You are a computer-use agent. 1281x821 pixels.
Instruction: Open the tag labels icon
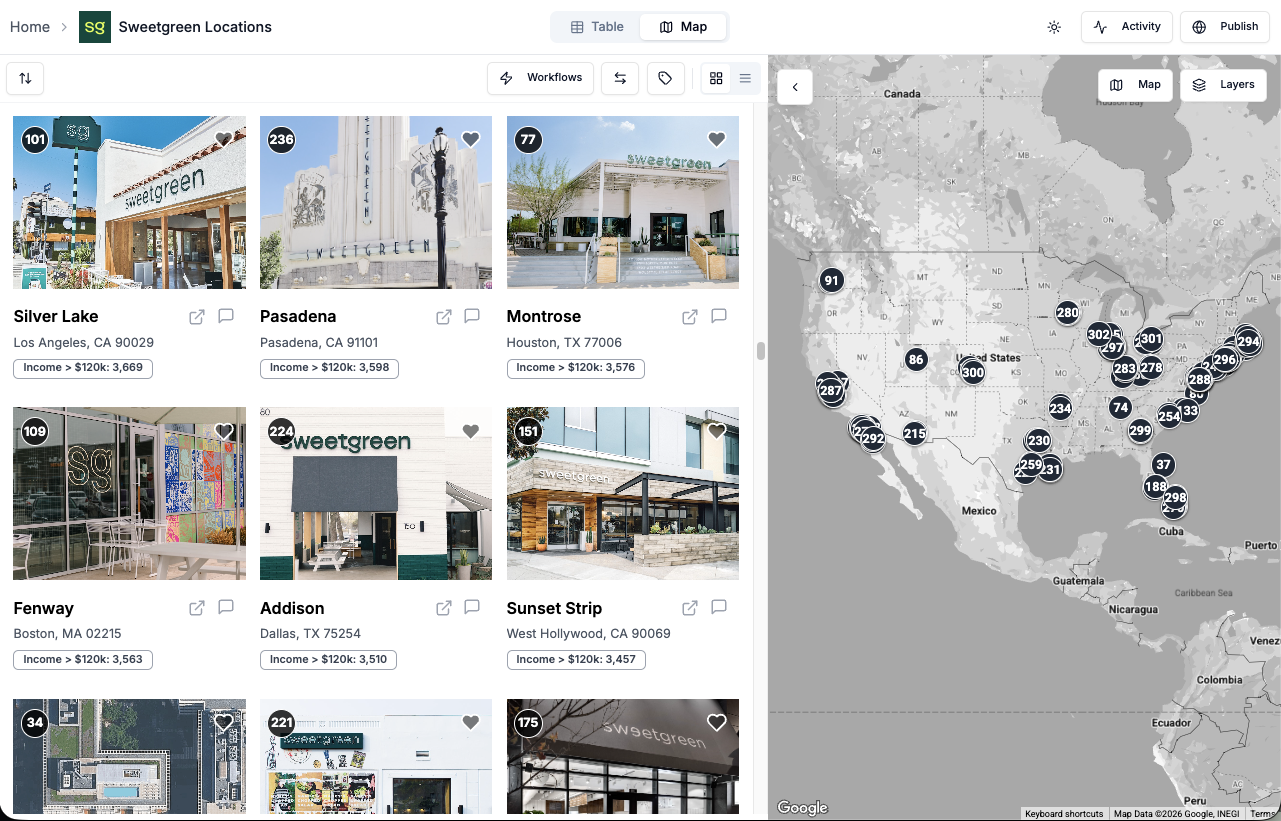(665, 77)
